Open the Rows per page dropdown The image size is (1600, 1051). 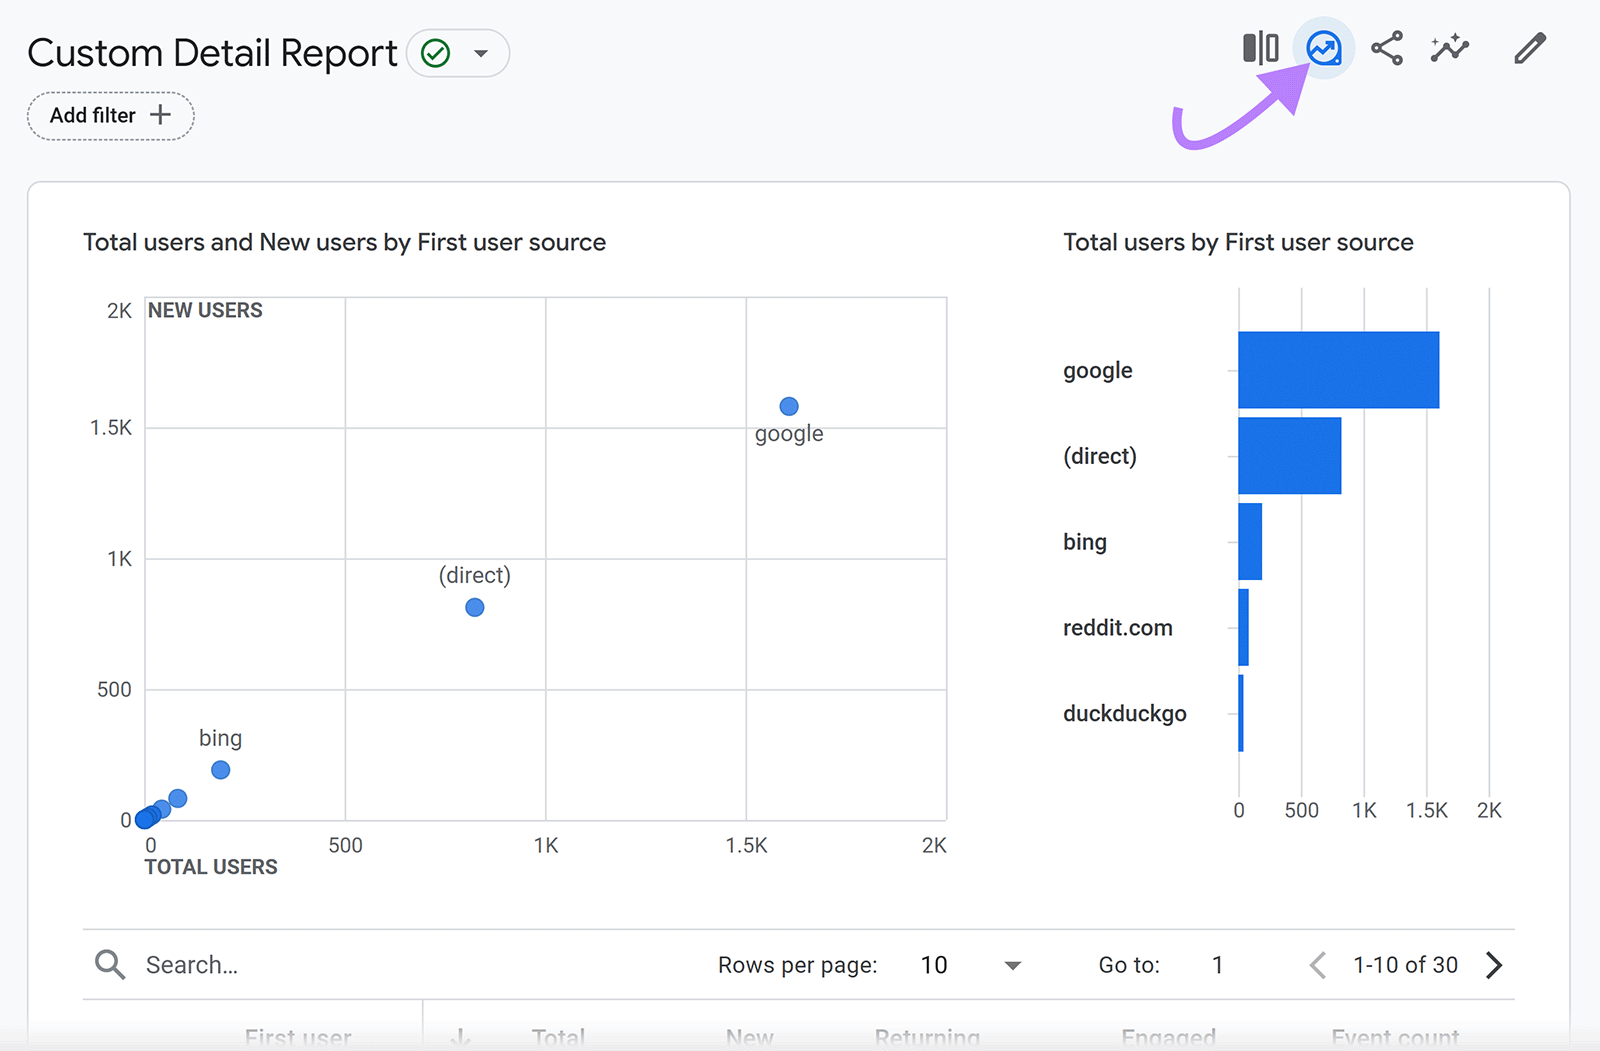[1012, 964]
